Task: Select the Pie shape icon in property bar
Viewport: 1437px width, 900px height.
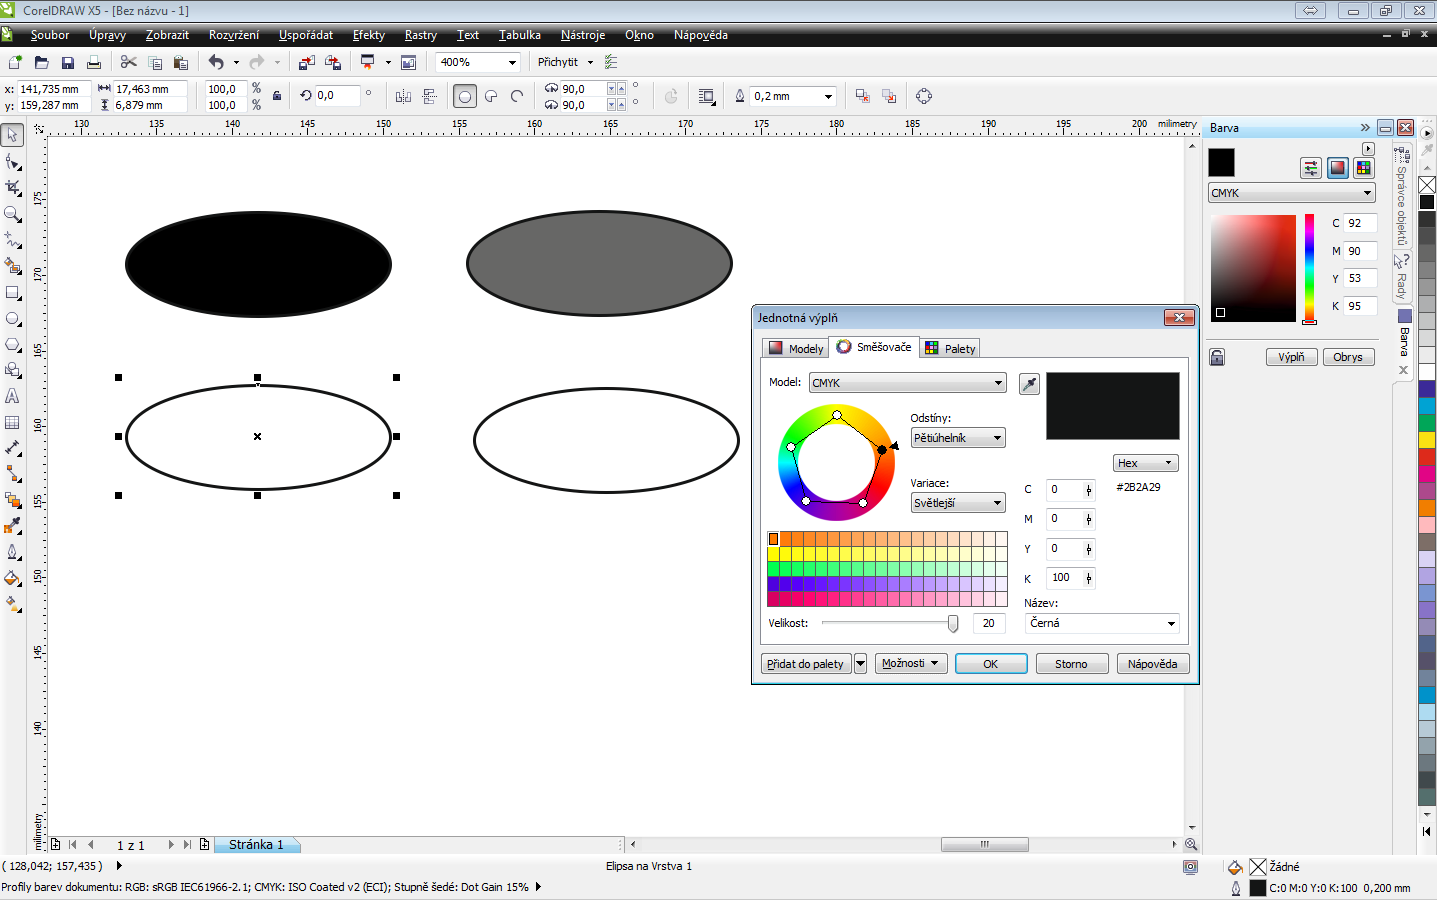Action: pos(491,96)
